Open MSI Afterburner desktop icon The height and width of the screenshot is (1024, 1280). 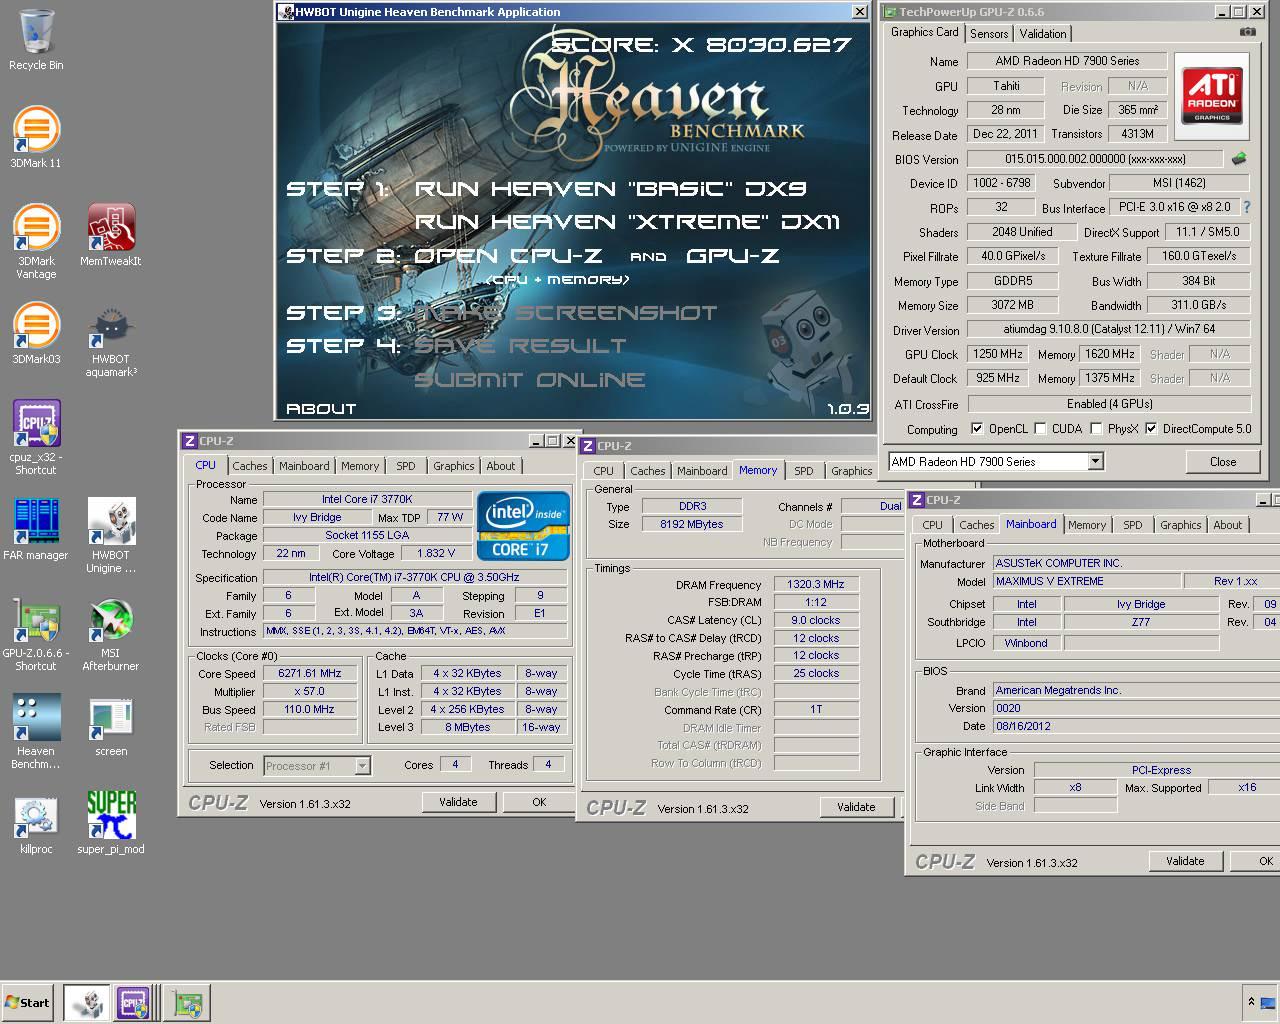pyautogui.click(x=111, y=633)
